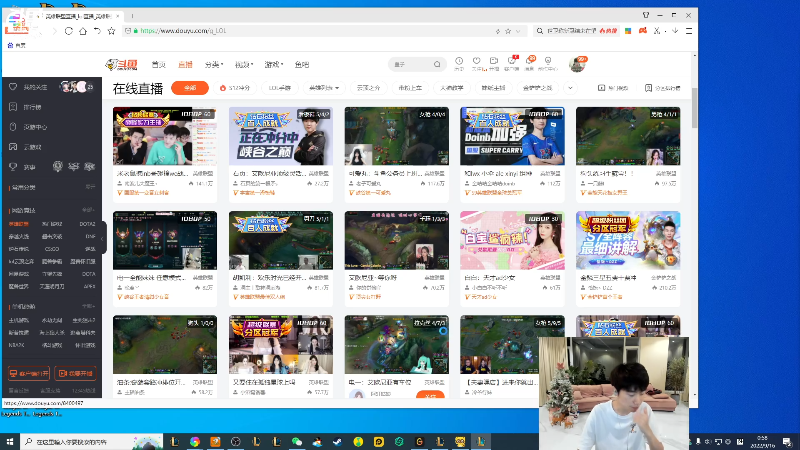Screen dimensions: 800x450
Task: Click the site search magnifier in Douyu header
Action: point(437,64)
